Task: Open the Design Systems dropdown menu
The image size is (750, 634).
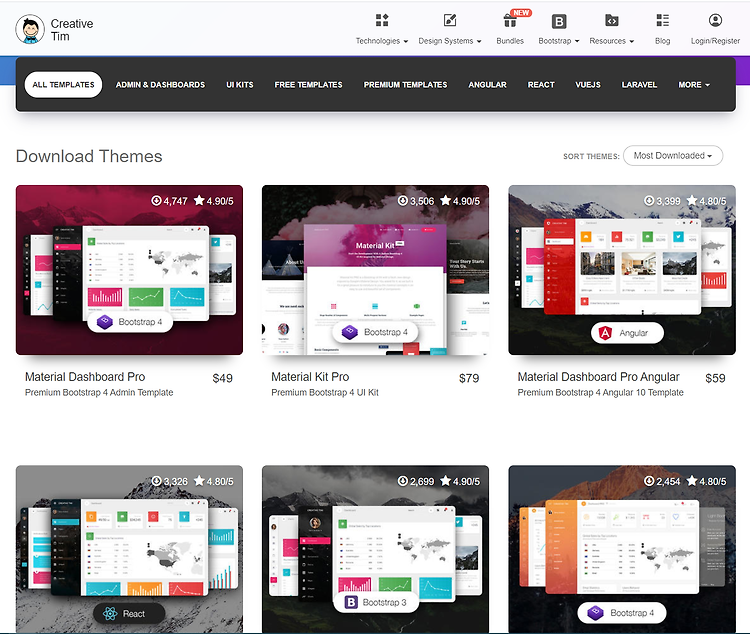Action: 450,41
